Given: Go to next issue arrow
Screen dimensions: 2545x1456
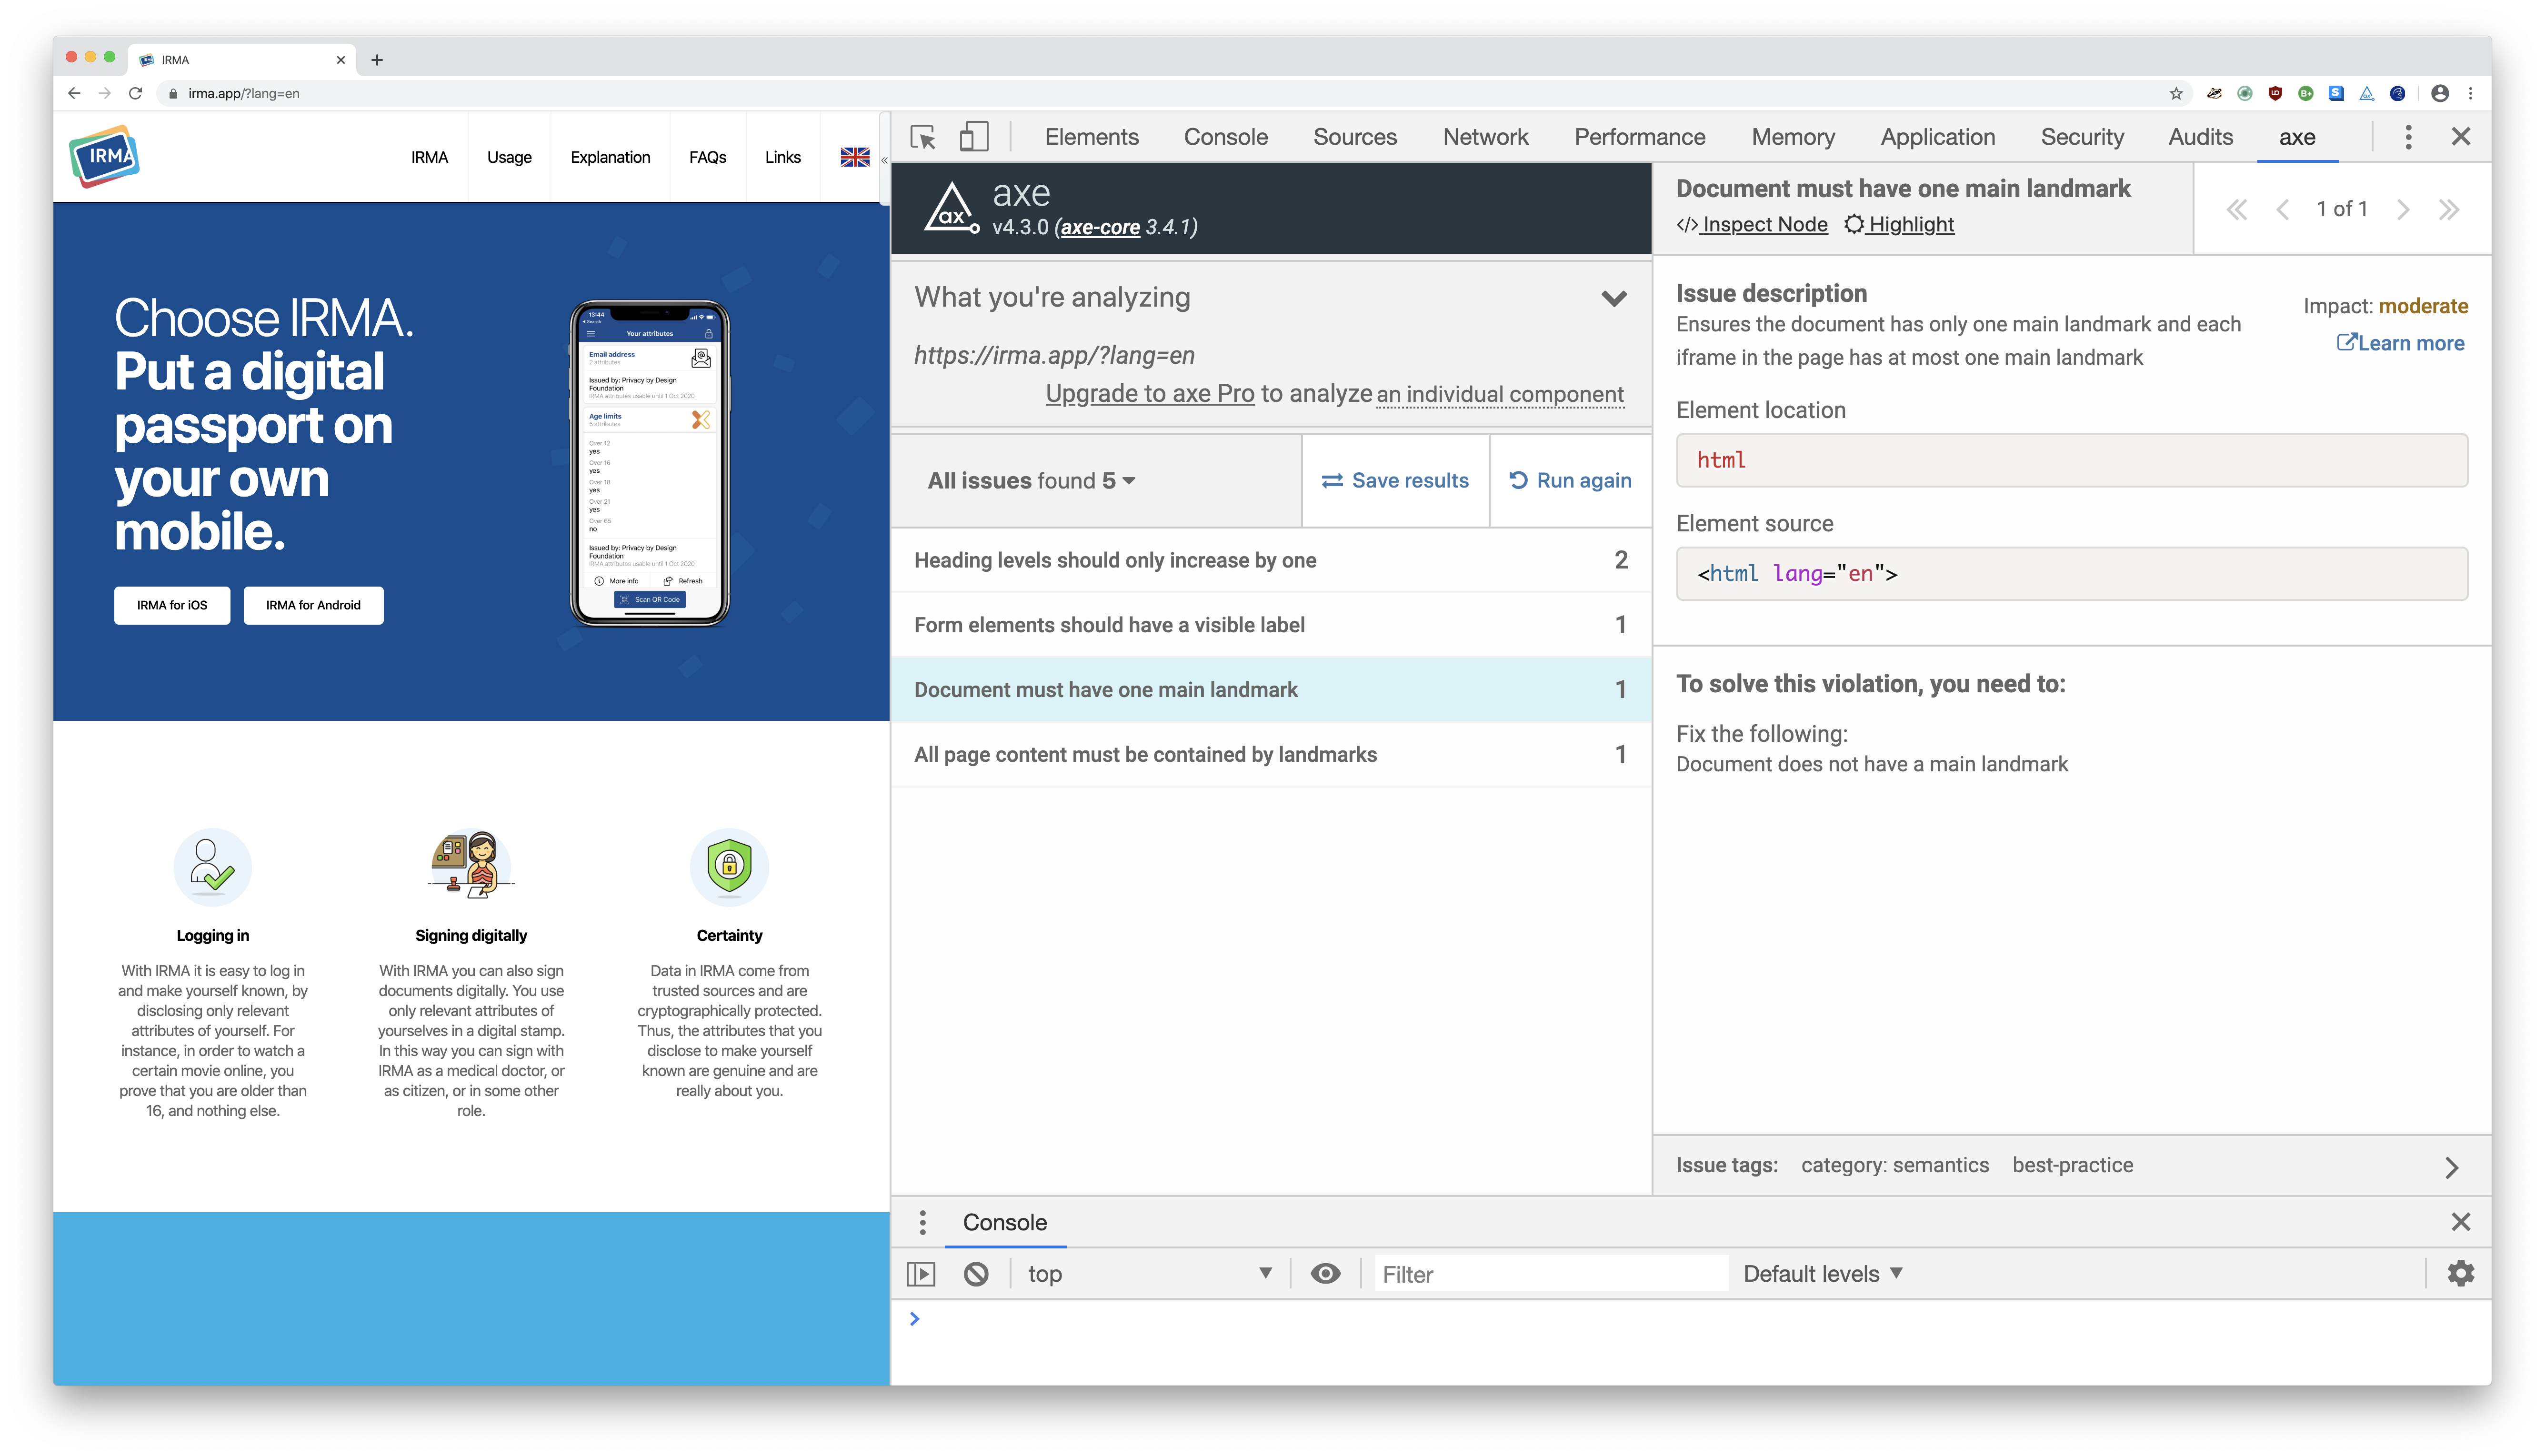Looking at the screenshot, I should [2403, 209].
